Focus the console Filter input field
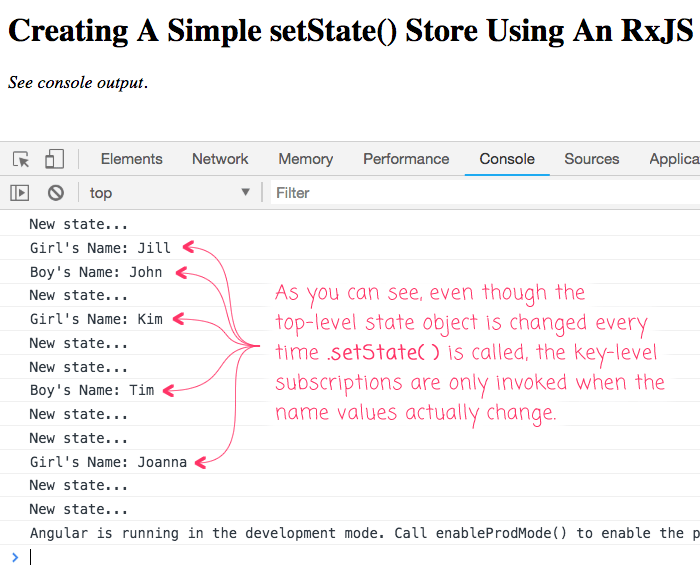This screenshot has width=700, height=575. point(485,193)
